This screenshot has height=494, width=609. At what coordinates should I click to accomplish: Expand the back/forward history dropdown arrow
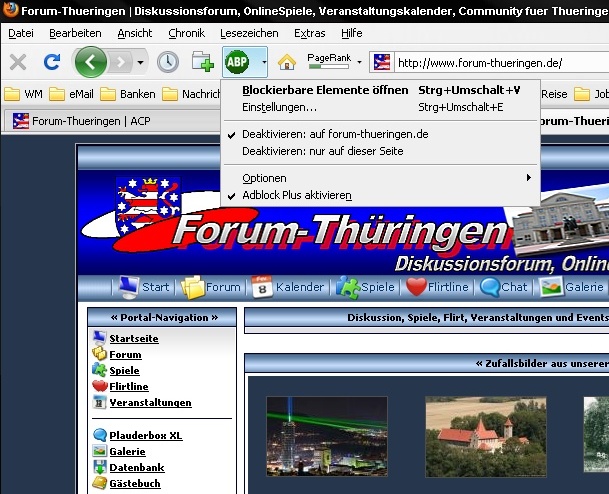point(141,62)
